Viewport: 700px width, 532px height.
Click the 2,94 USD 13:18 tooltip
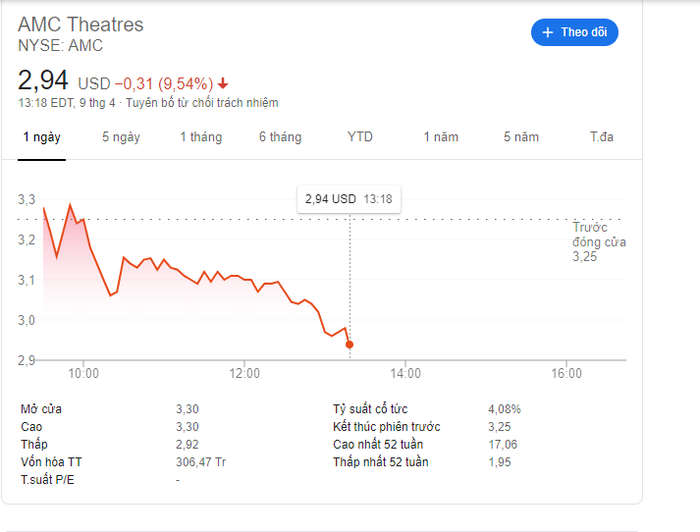click(x=349, y=199)
